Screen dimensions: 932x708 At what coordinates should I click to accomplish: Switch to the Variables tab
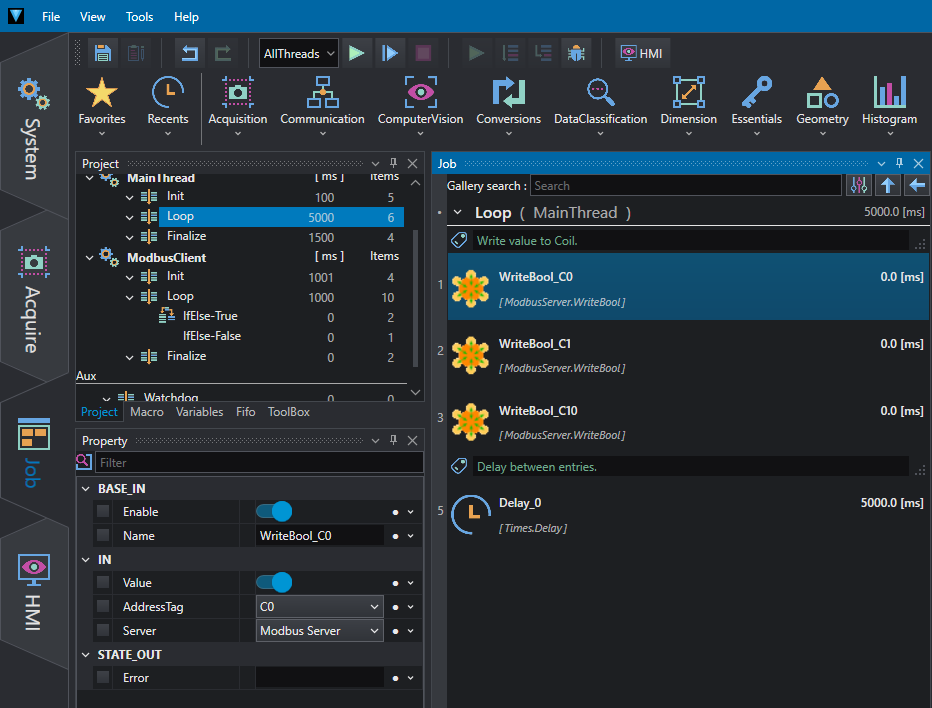[200, 412]
